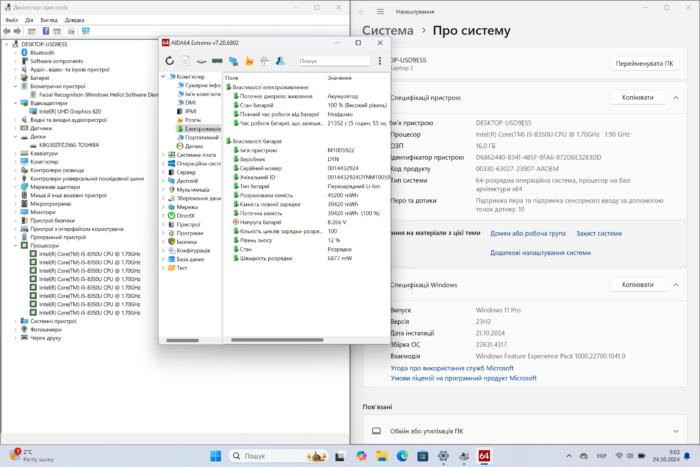Refresh the AIDA64 report with the circular arrow icon

point(170,61)
